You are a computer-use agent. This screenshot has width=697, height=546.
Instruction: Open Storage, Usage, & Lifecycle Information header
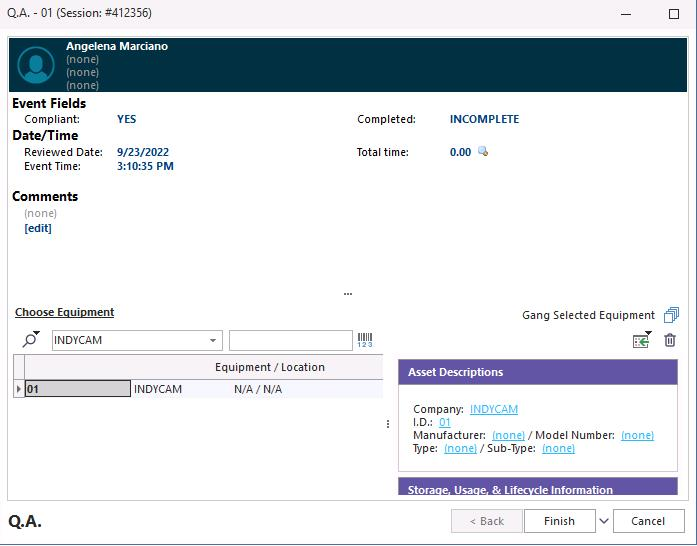(537, 489)
